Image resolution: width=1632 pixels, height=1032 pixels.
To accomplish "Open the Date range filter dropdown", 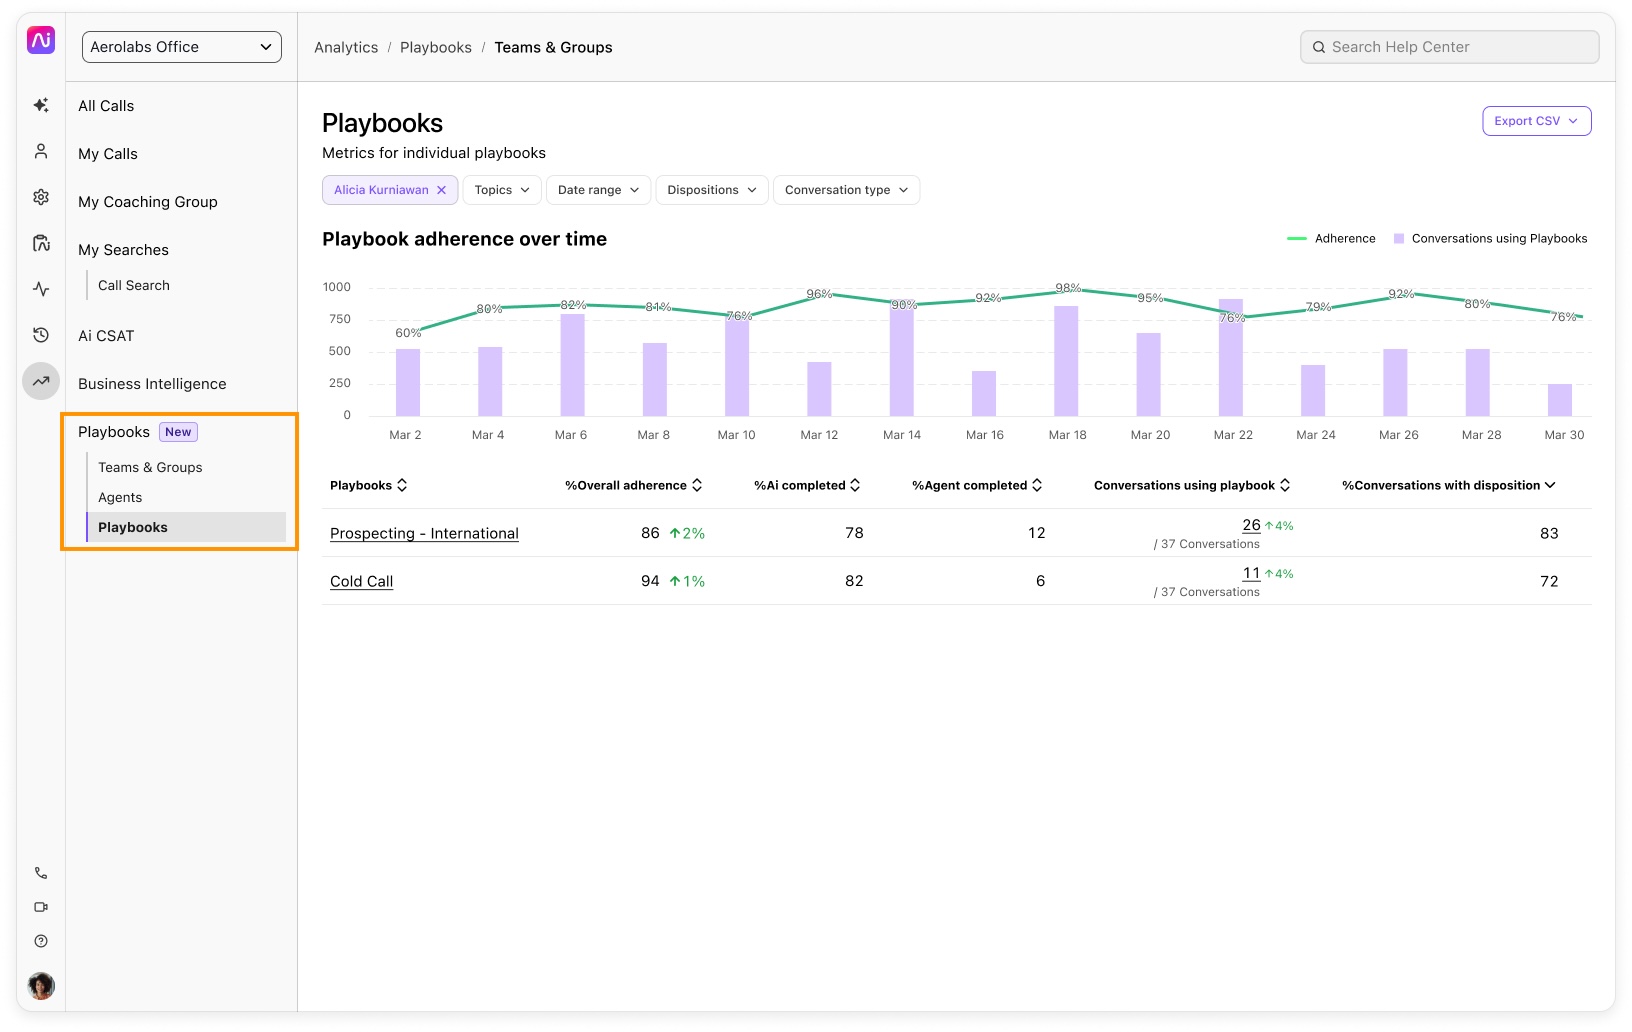I will tap(598, 190).
